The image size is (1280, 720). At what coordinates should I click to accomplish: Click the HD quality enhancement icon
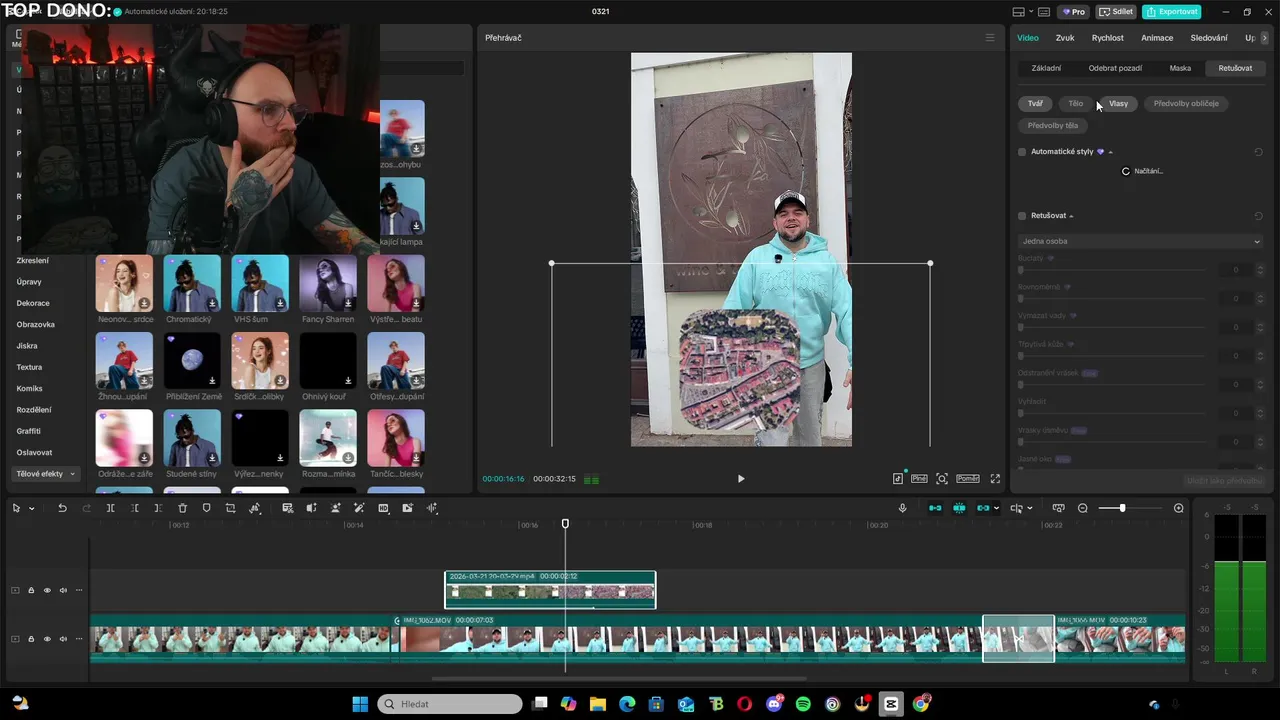point(383,508)
